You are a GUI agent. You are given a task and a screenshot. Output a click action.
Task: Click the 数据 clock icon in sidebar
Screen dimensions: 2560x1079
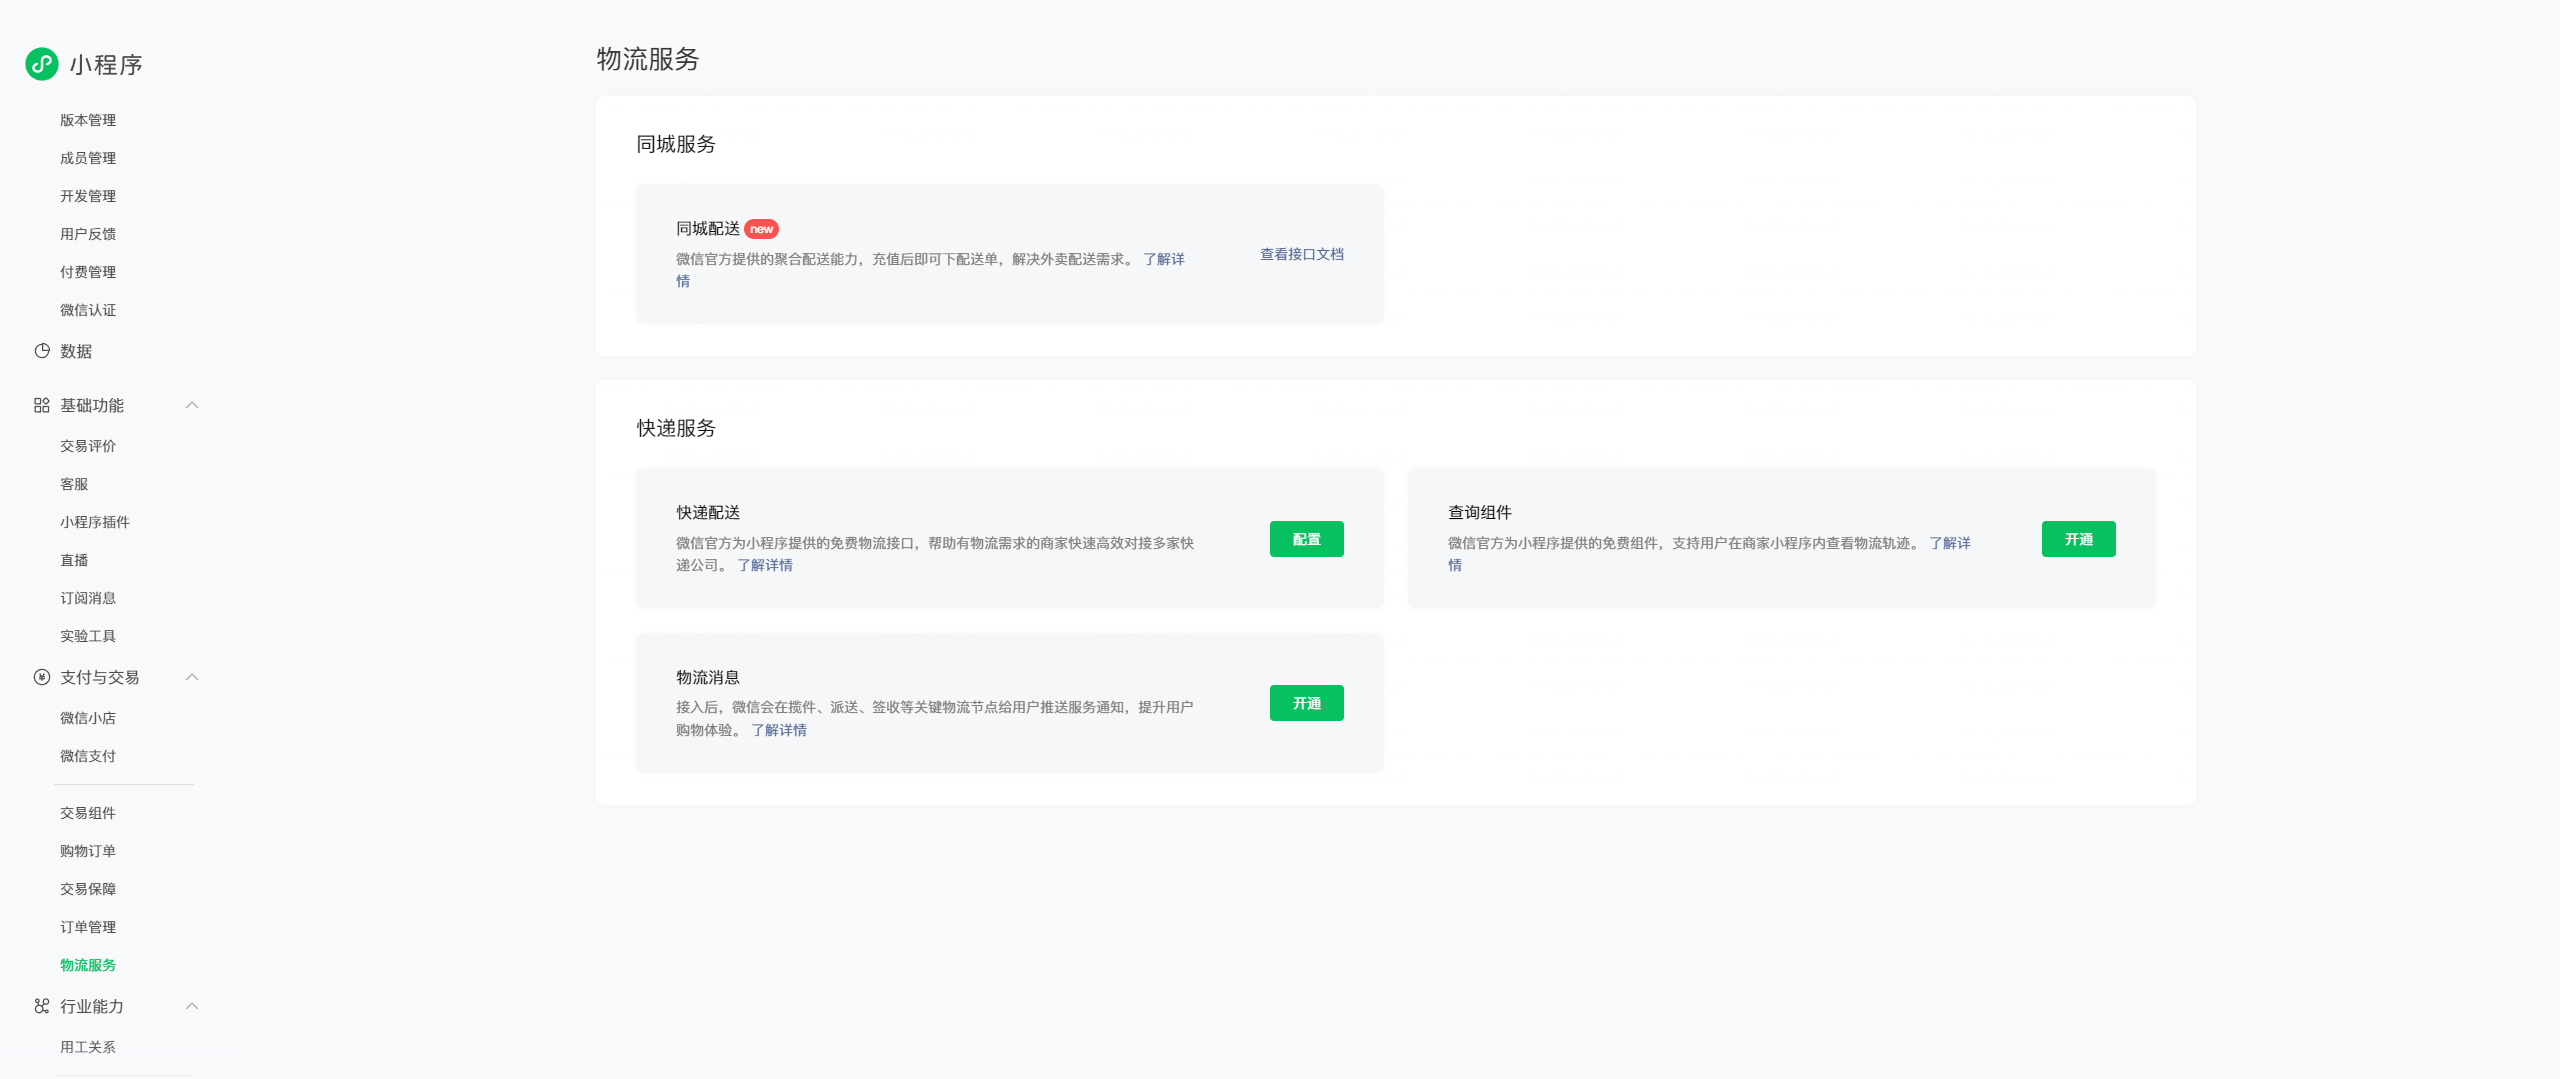coord(42,351)
